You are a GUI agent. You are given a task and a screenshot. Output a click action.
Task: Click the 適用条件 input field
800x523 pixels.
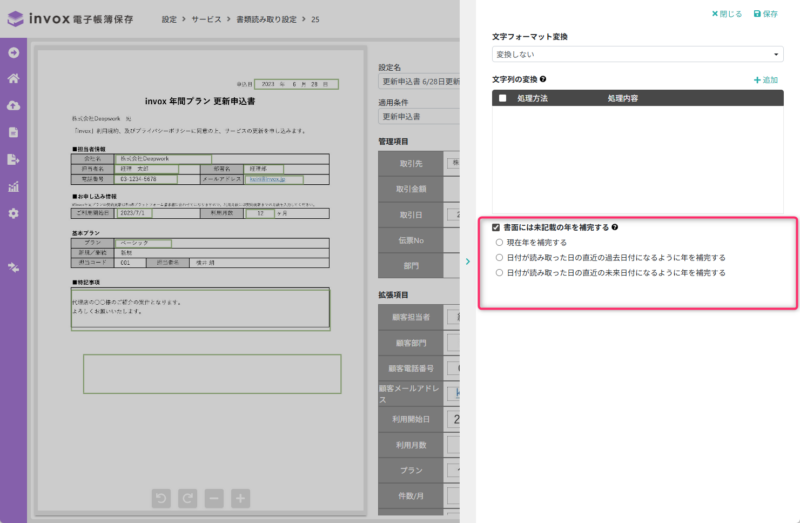click(419, 116)
